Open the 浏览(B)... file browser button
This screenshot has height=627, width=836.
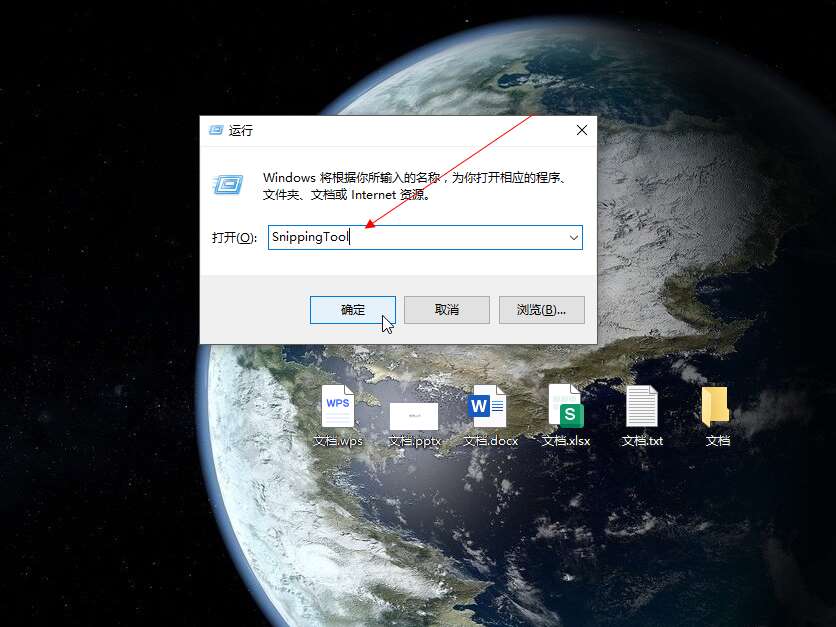pyautogui.click(x=542, y=310)
